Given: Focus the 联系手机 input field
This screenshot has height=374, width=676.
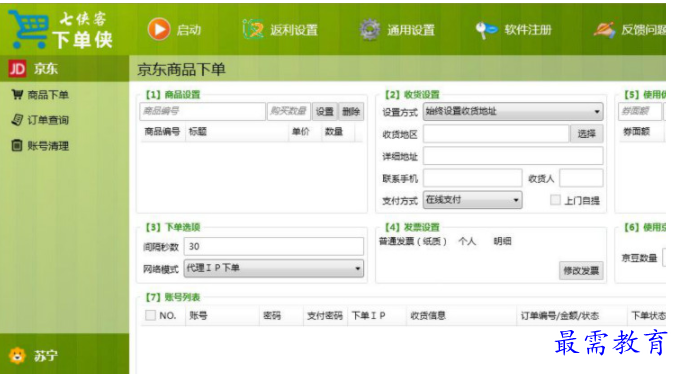Looking at the screenshot, I should point(473,178).
